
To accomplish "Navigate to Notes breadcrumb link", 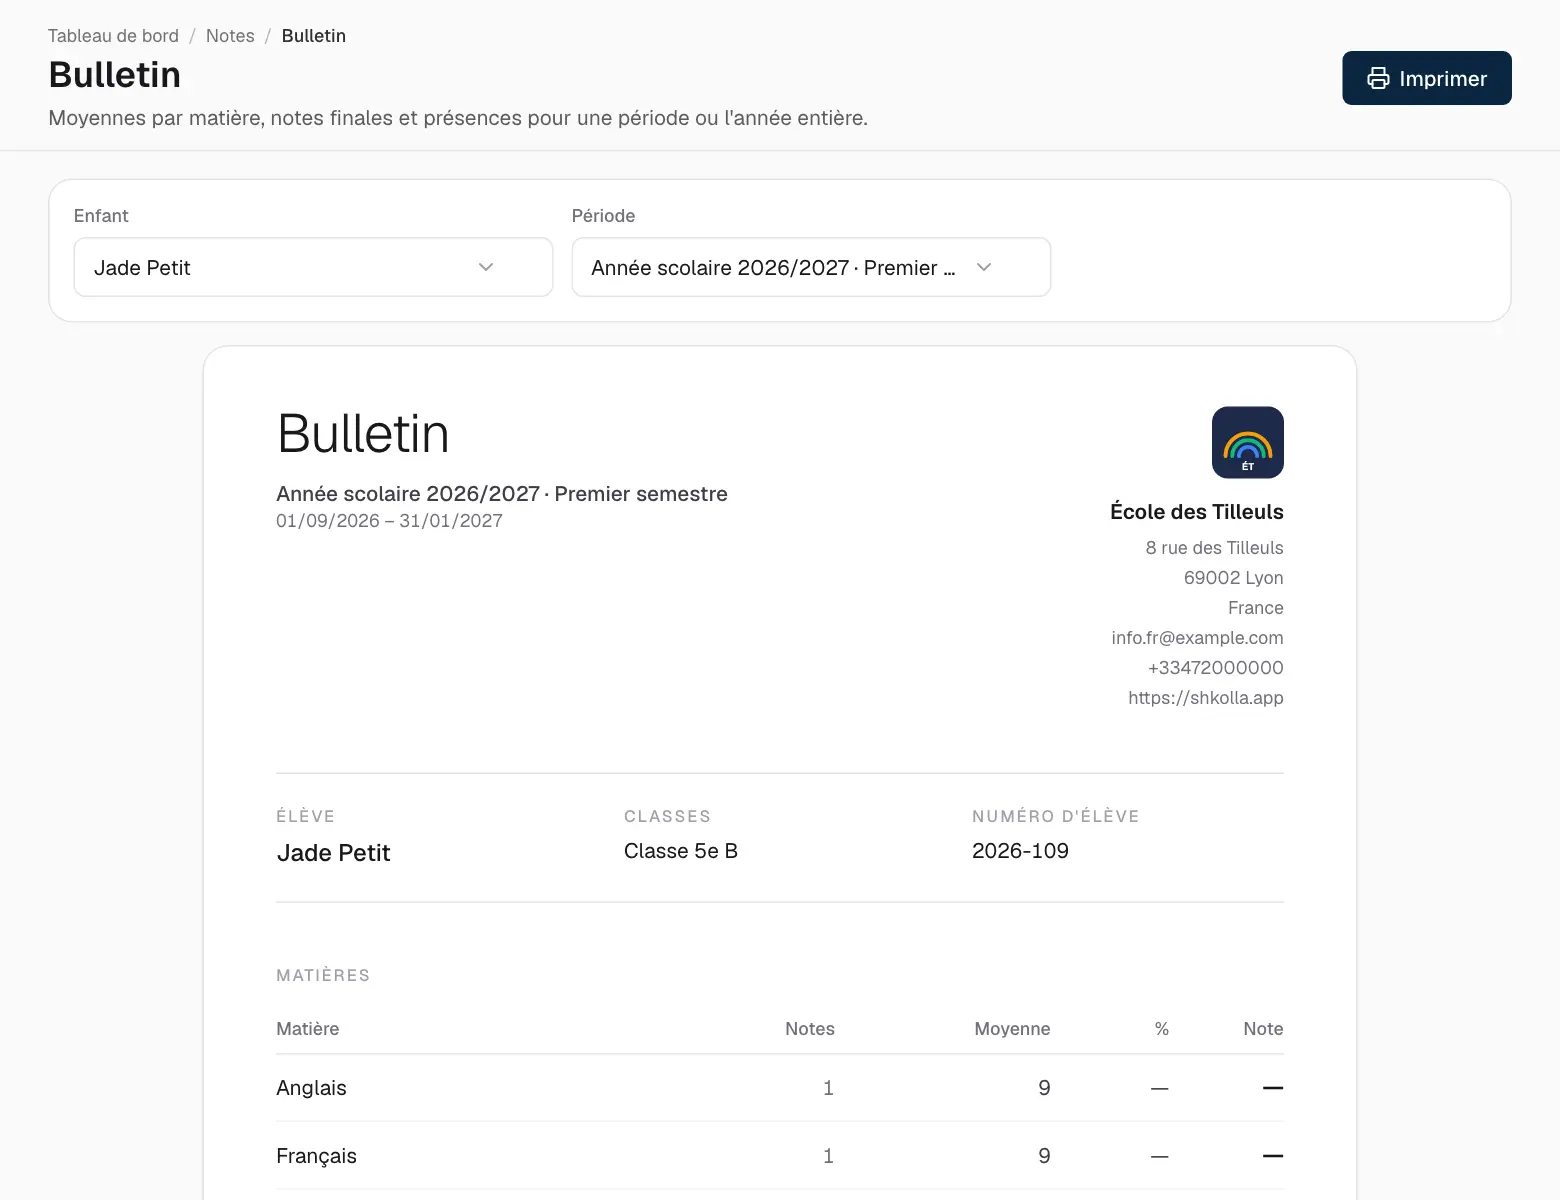I will (x=230, y=36).
